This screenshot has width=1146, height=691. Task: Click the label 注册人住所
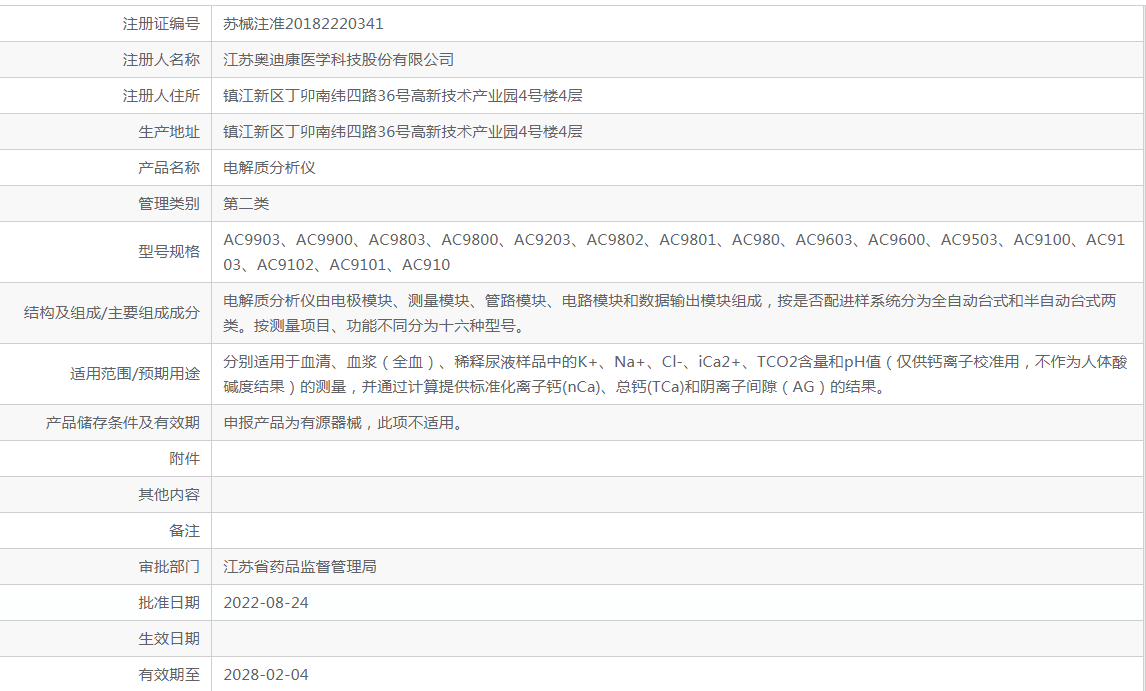point(161,95)
